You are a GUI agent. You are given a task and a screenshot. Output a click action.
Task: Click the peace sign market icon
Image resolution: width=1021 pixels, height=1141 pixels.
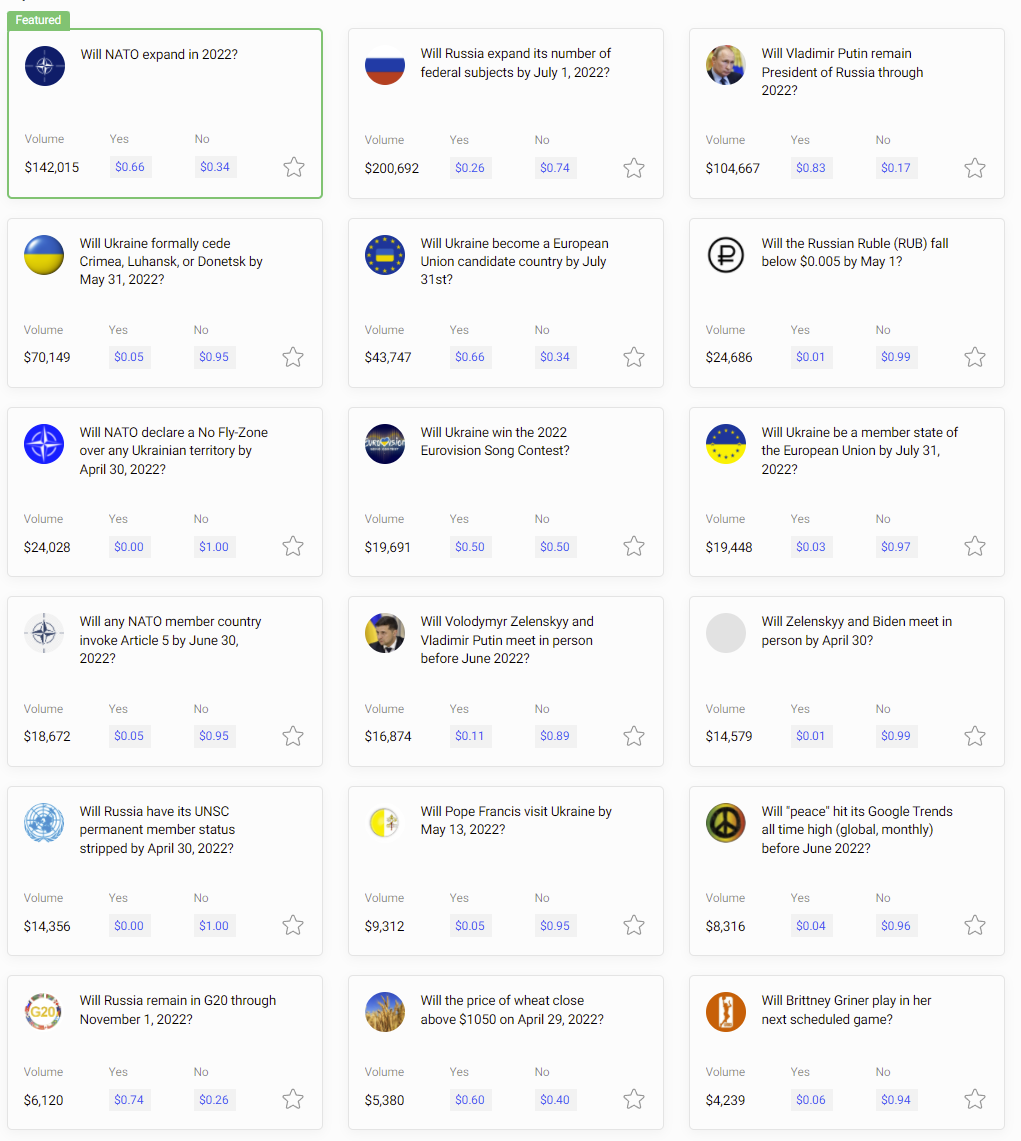(726, 823)
